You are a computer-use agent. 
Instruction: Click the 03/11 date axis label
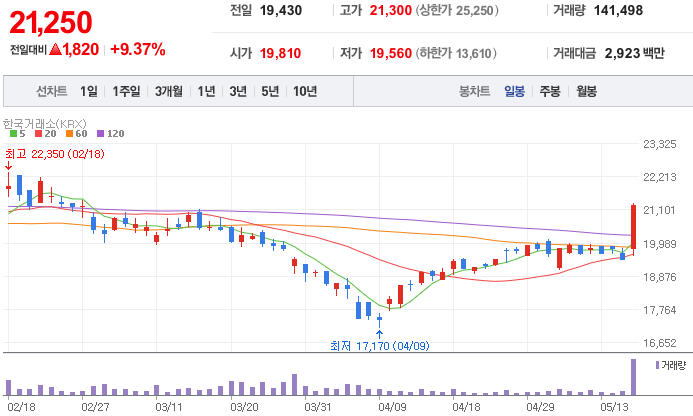click(x=169, y=407)
